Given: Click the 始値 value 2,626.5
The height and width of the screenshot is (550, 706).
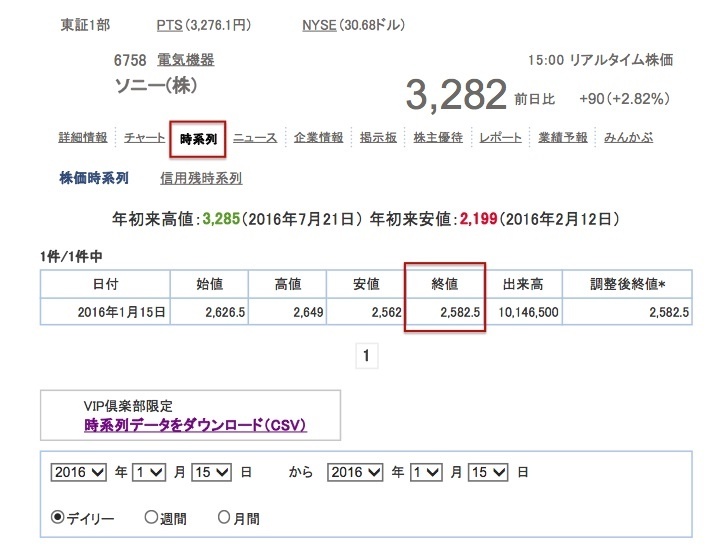Looking at the screenshot, I should [x=225, y=312].
